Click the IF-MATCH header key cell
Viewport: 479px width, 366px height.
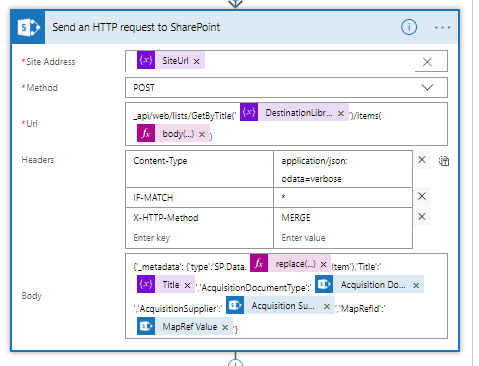click(199, 198)
